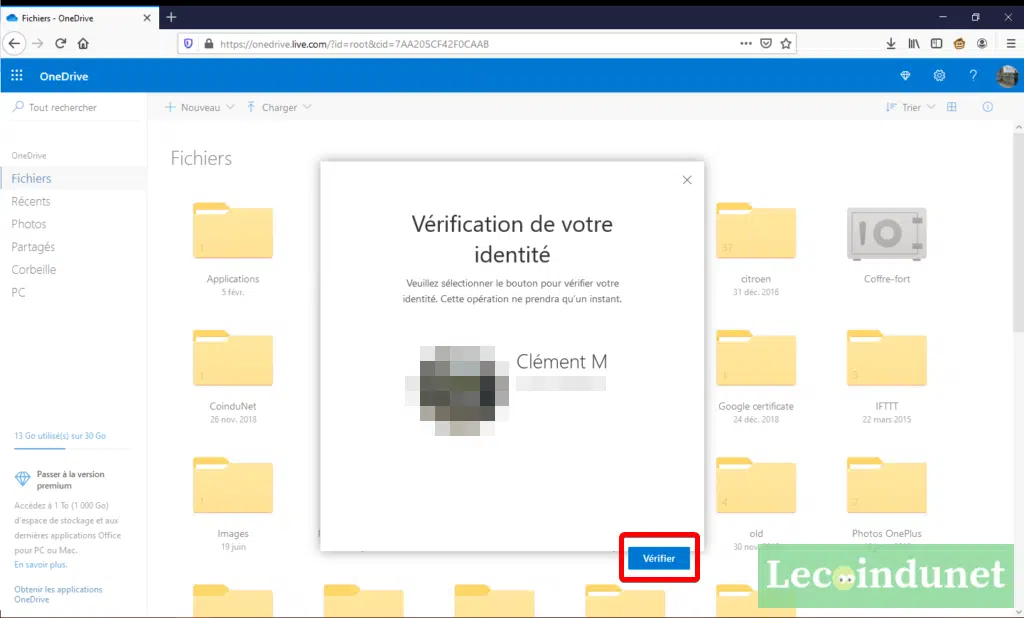The height and width of the screenshot is (618, 1024).
Task: Close the identity verification dialog
Action: coord(687,180)
